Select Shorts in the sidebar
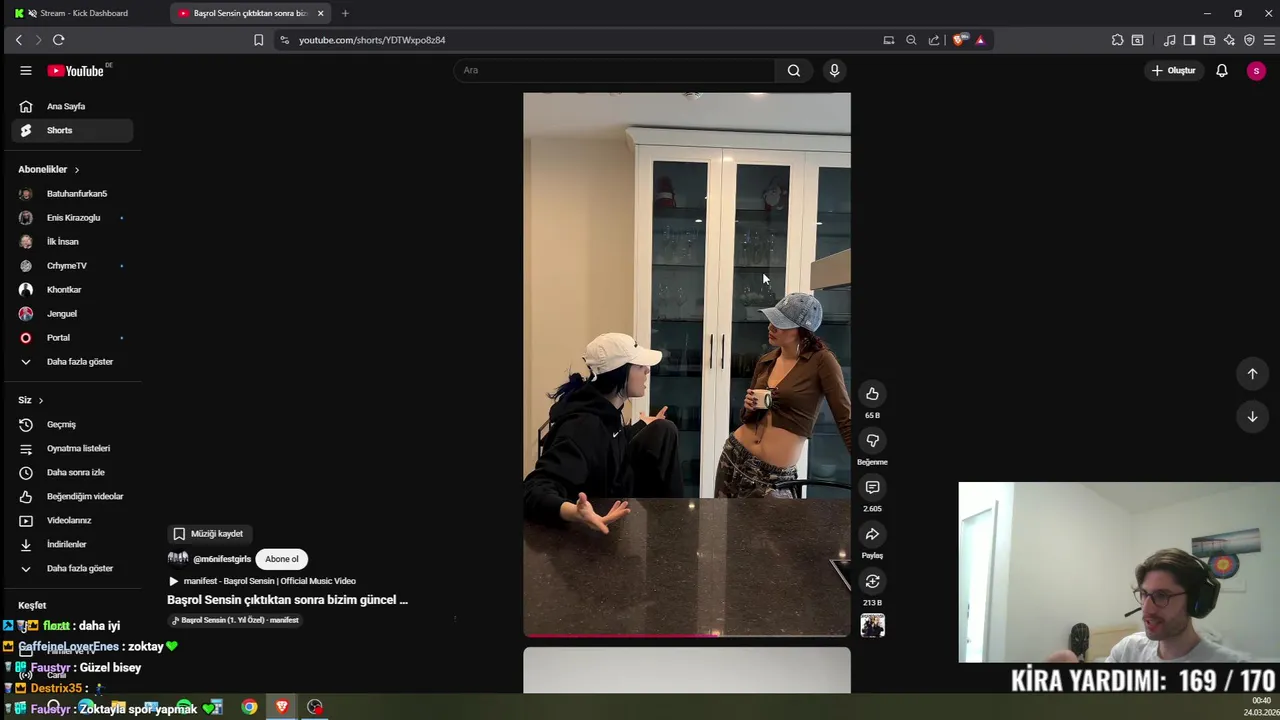The height and width of the screenshot is (720, 1280). (72, 130)
